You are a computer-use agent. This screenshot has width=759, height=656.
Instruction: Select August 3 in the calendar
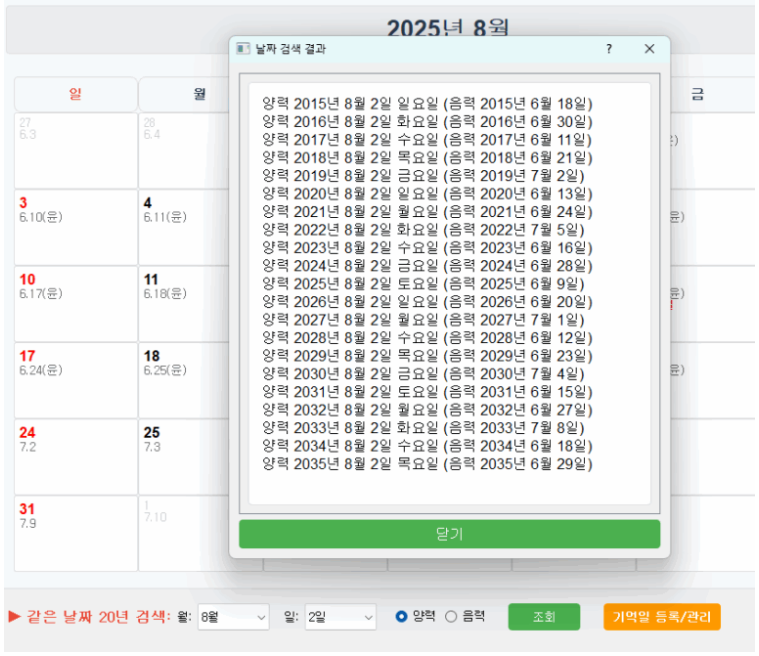(x=76, y=227)
